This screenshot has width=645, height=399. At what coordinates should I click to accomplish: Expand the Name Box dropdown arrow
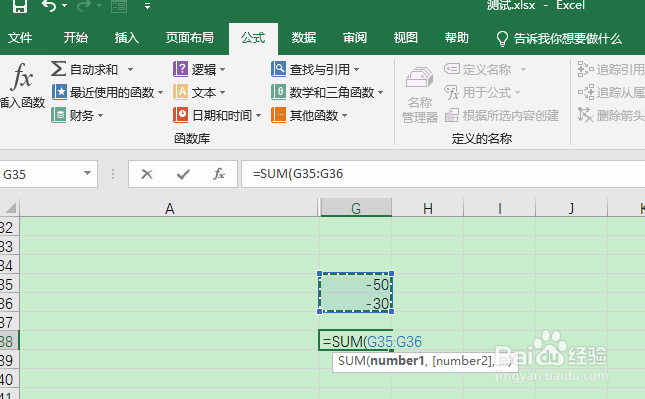point(87,174)
